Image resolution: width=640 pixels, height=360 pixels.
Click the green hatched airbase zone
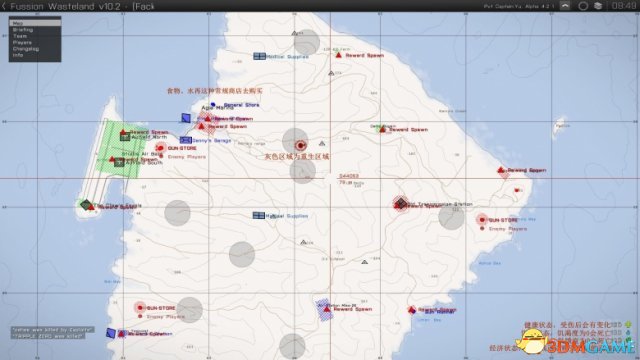click(x=121, y=149)
